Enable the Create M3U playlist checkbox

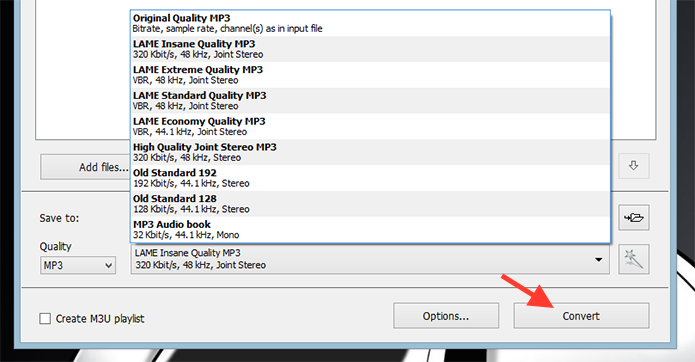pyautogui.click(x=45, y=319)
